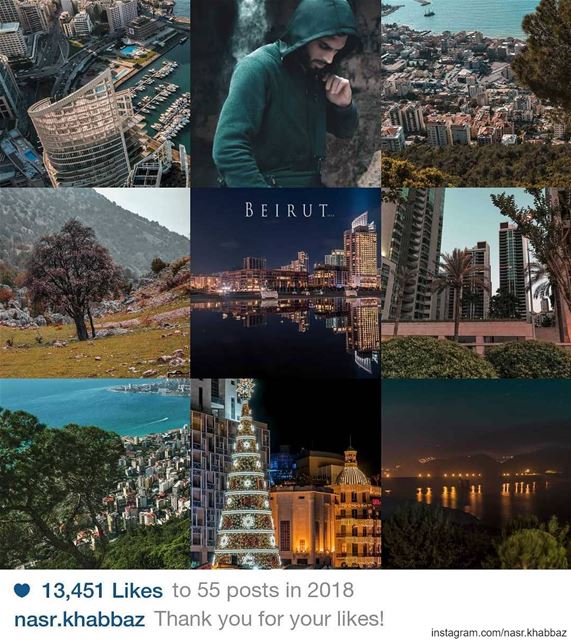Click the star atop the Christmas tree
This screenshot has width=571, height=640.
coord(245,388)
